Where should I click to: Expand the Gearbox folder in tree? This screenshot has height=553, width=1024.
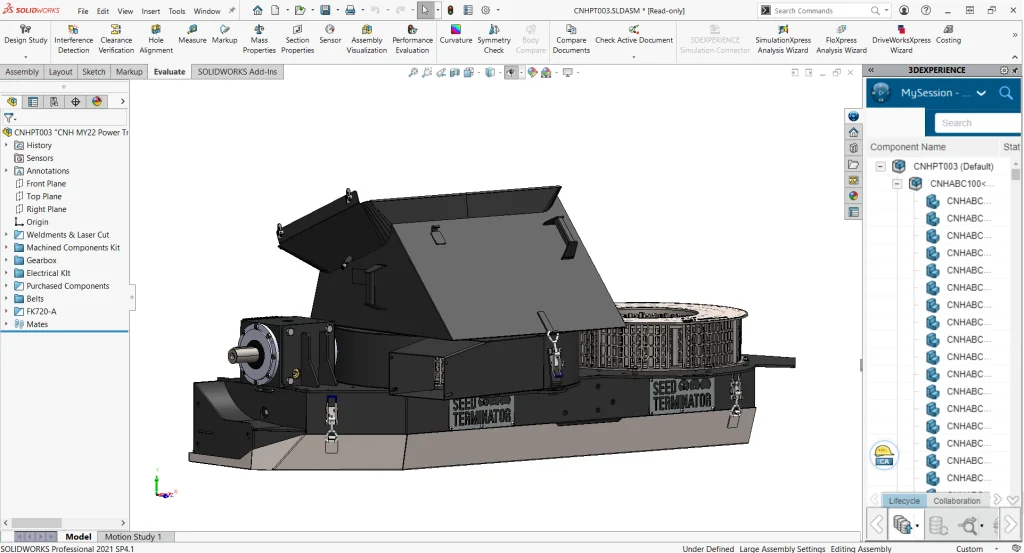click(7, 260)
